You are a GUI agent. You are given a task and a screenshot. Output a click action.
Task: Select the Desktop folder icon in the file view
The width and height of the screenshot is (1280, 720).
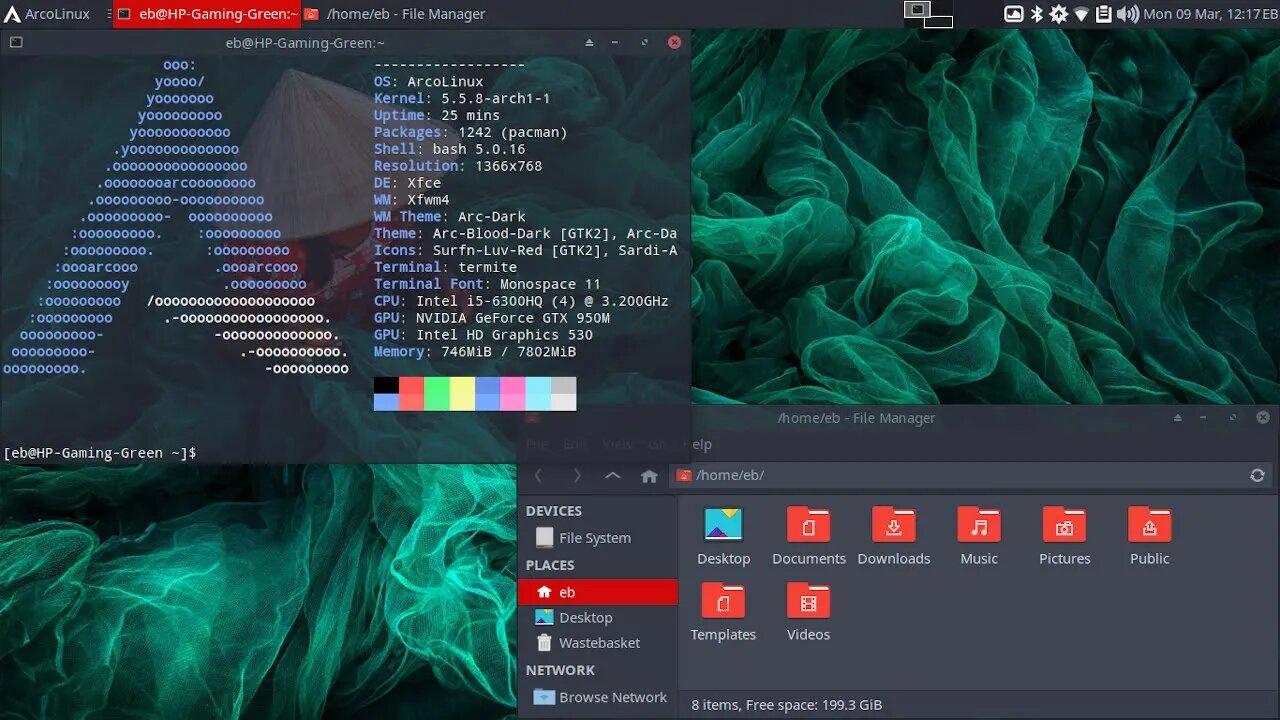coord(723,537)
